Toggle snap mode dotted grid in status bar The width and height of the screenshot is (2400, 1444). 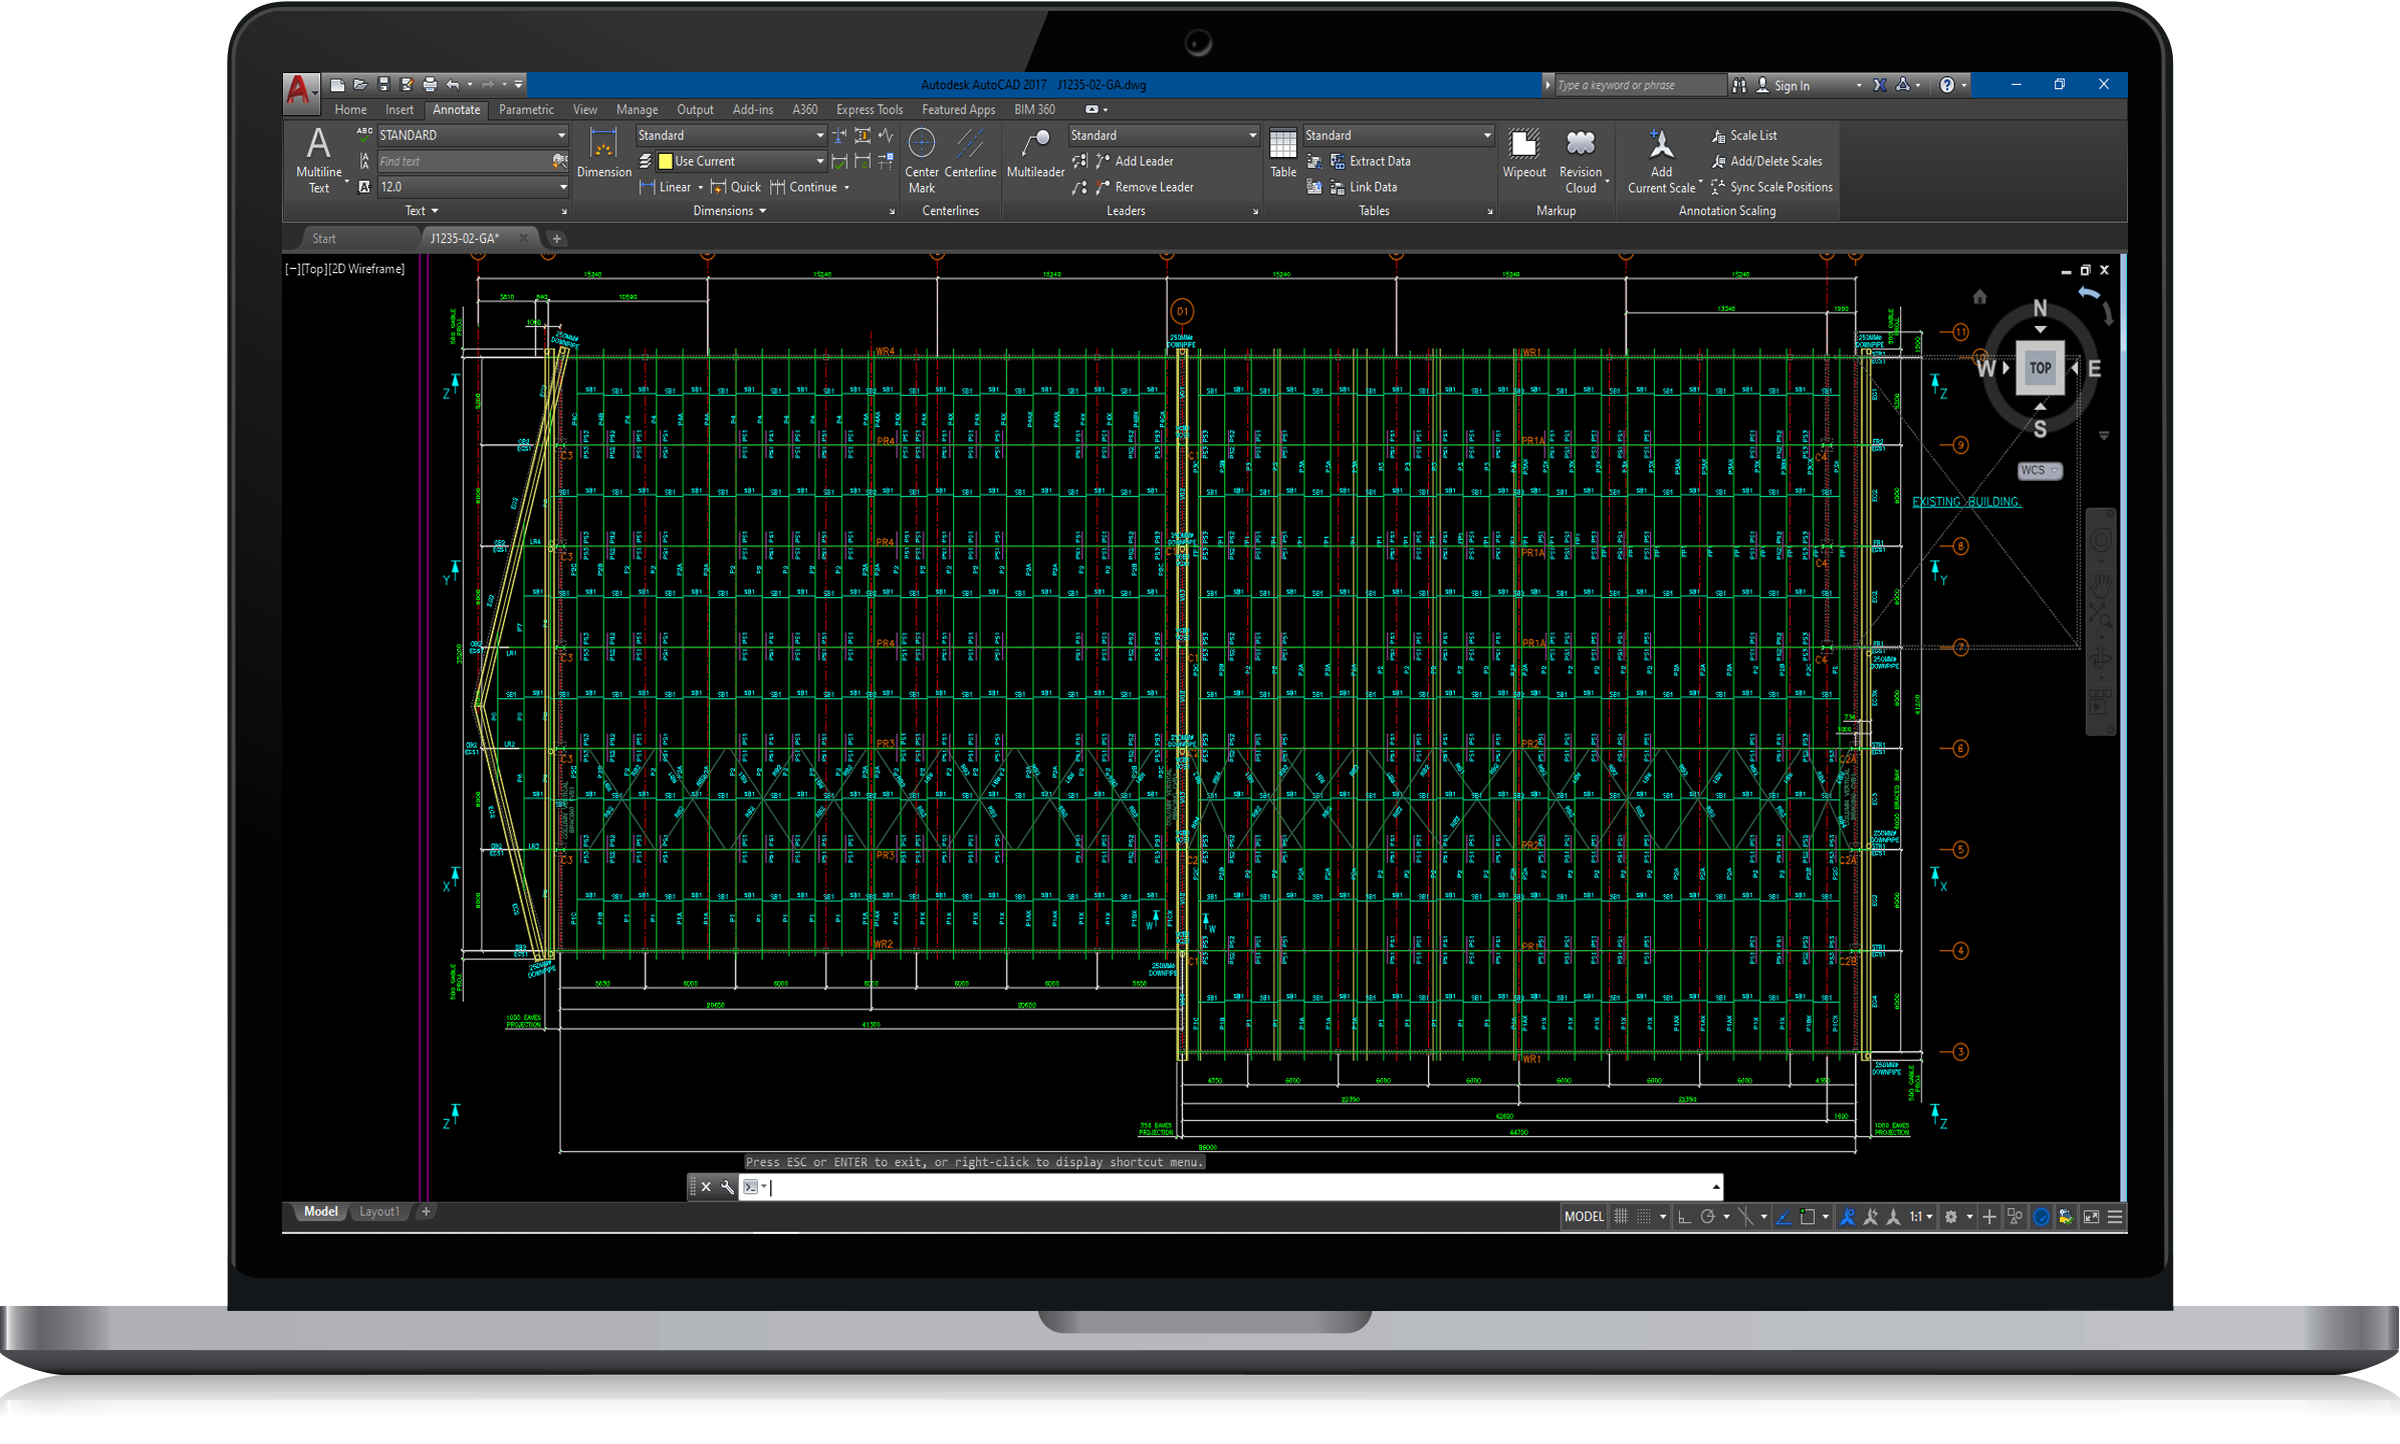pos(1644,1217)
